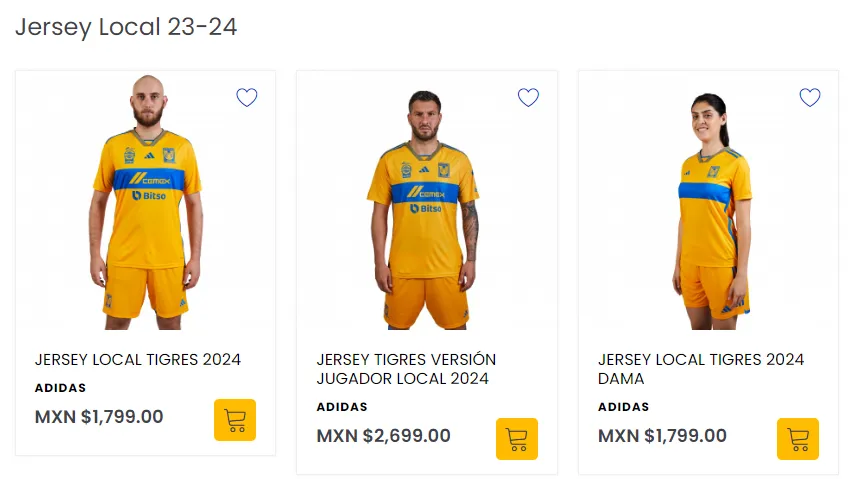The height and width of the screenshot is (479, 850).
Task: Select the MXN $1,799.00 price of first jersey
Action: 99,417
